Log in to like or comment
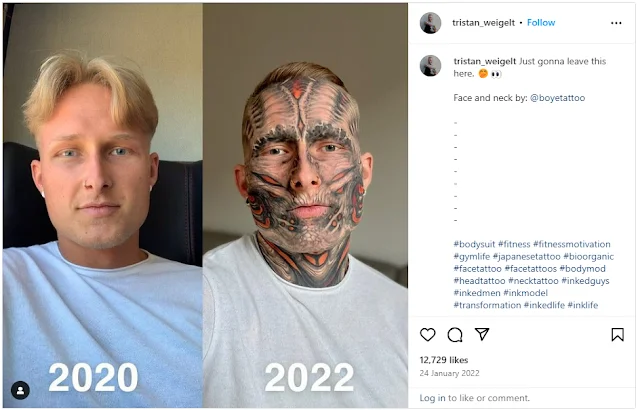The height and width of the screenshot is (410, 640). tap(432, 398)
